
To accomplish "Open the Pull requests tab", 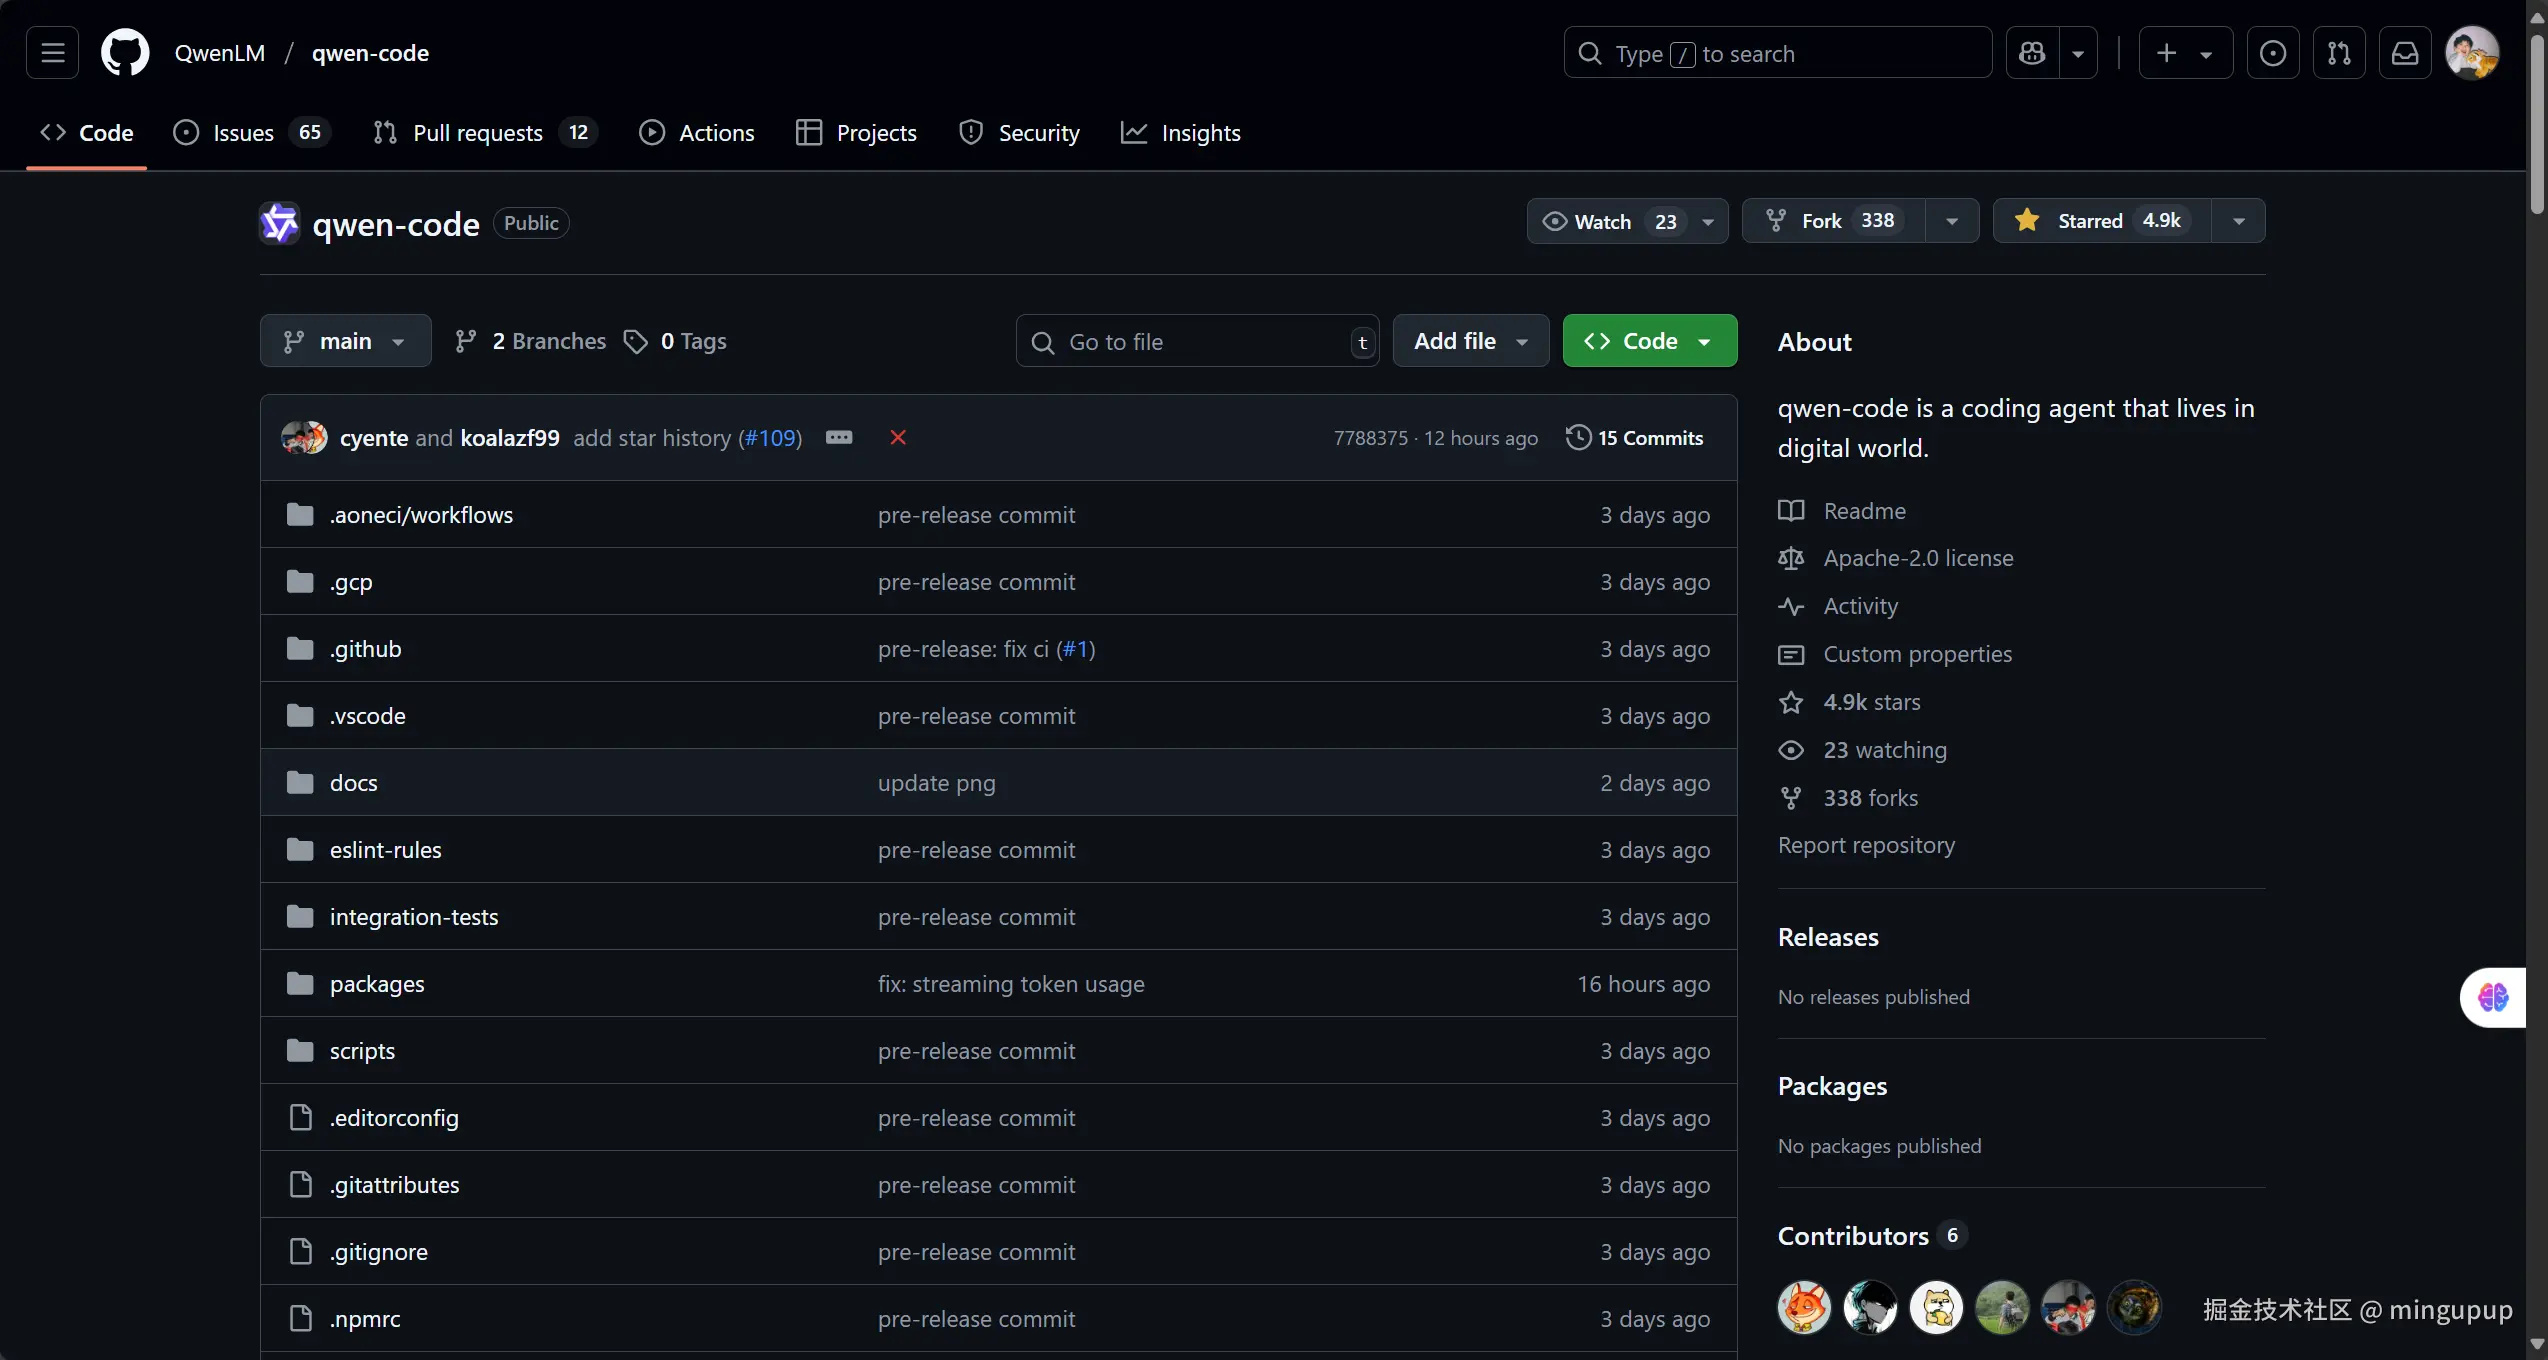I will pyautogui.click(x=485, y=133).
